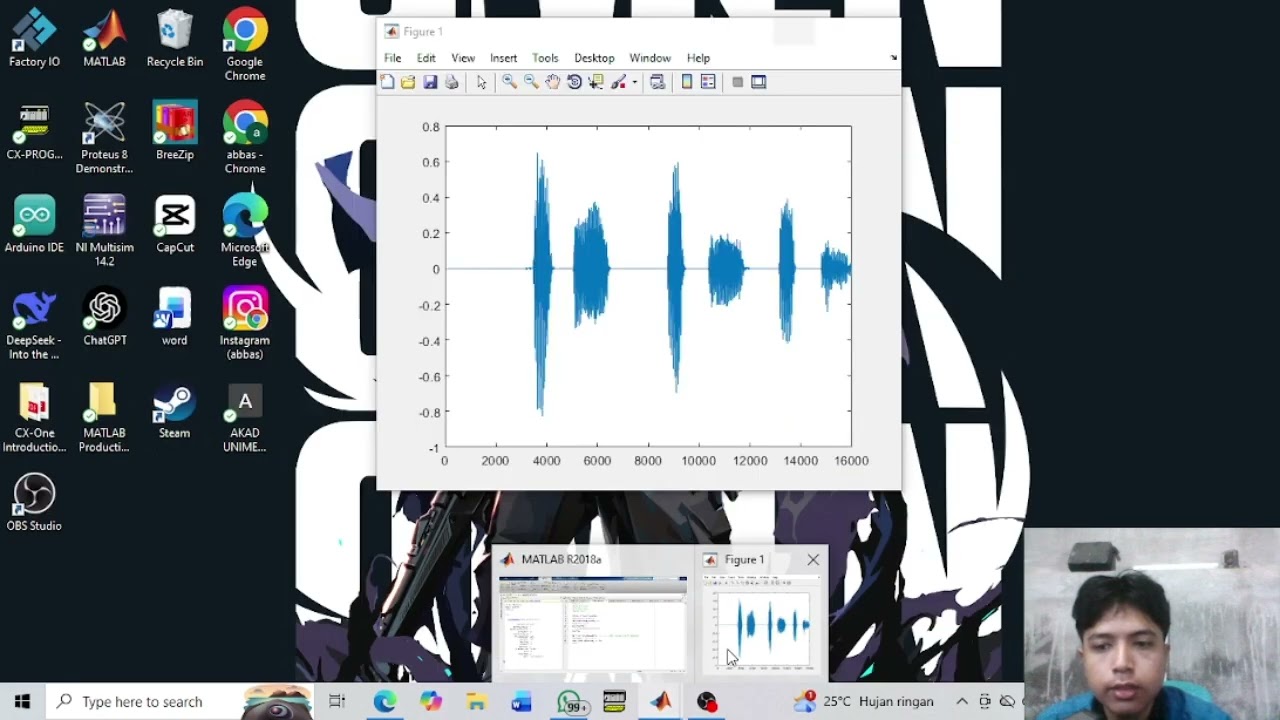Choose the Rotate 3D tool
The image size is (1280, 720).
tap(575, 82)
